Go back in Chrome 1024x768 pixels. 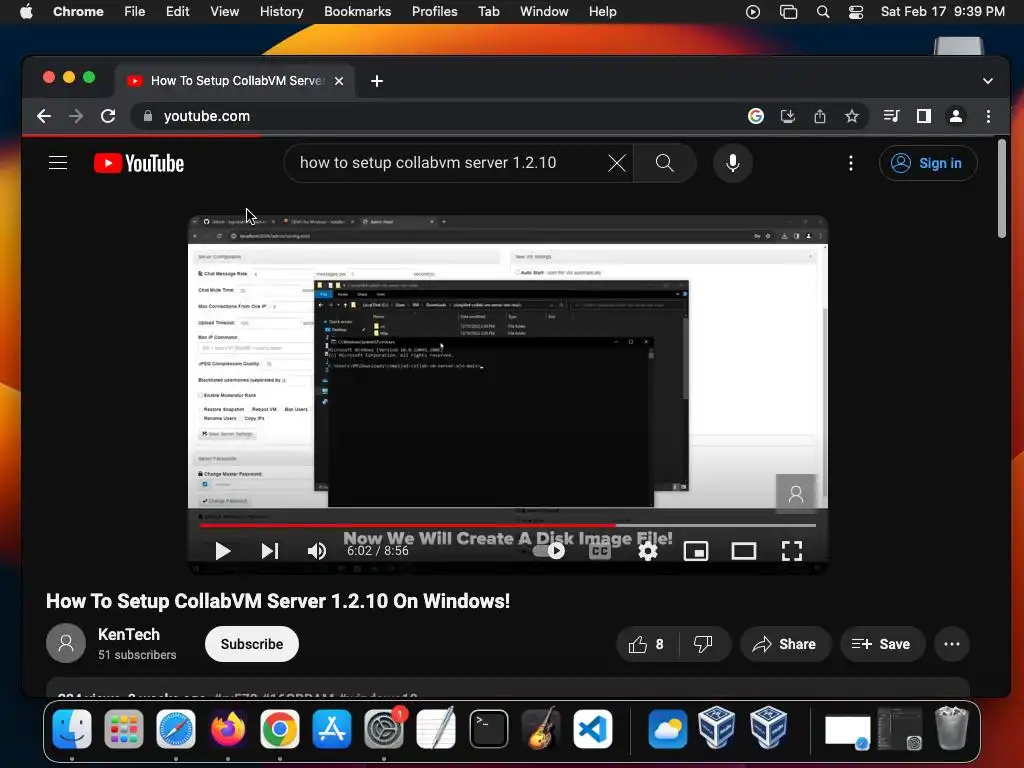(x=44, y=116)
